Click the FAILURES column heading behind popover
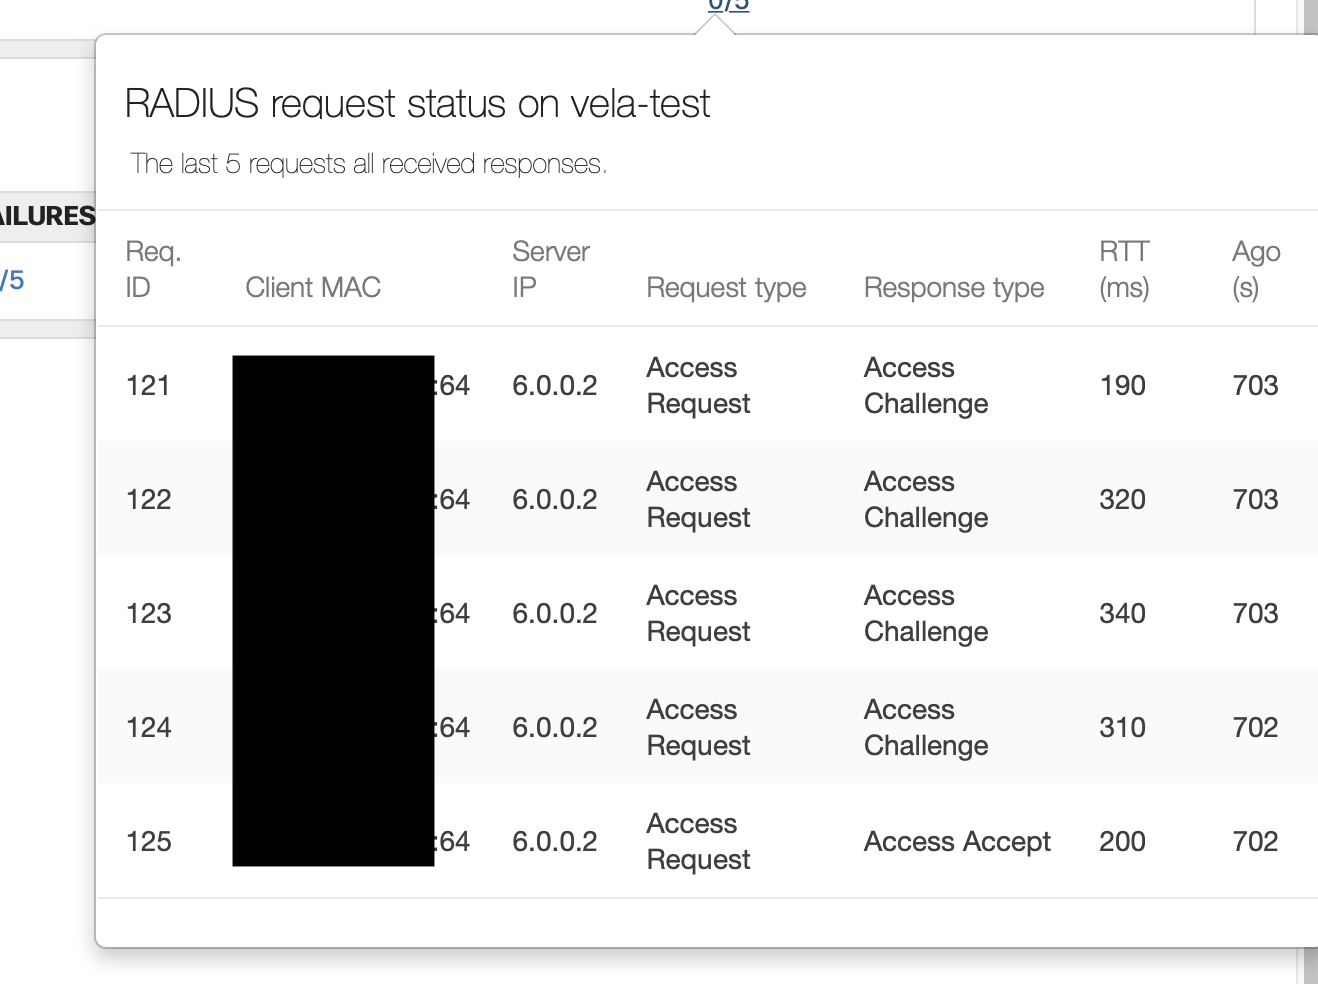Screen dimensions: 1318x984 (x=47, y=216)
